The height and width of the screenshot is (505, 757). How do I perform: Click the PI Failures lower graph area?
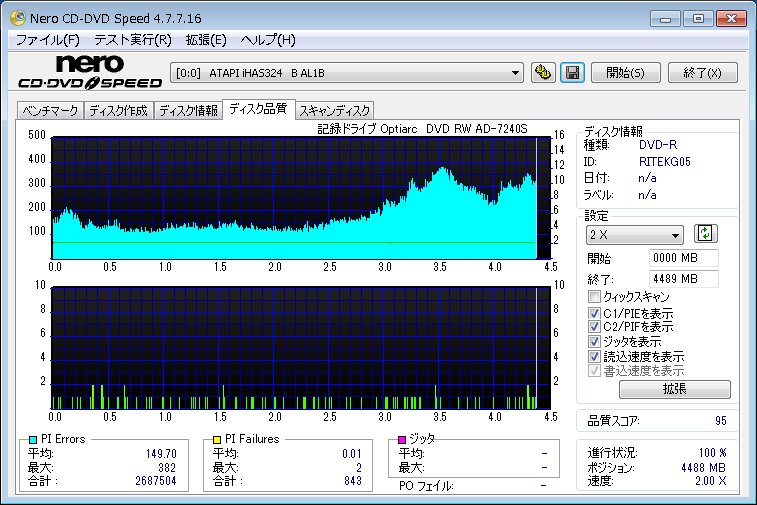pyautogui.click(x=301, y=348)
